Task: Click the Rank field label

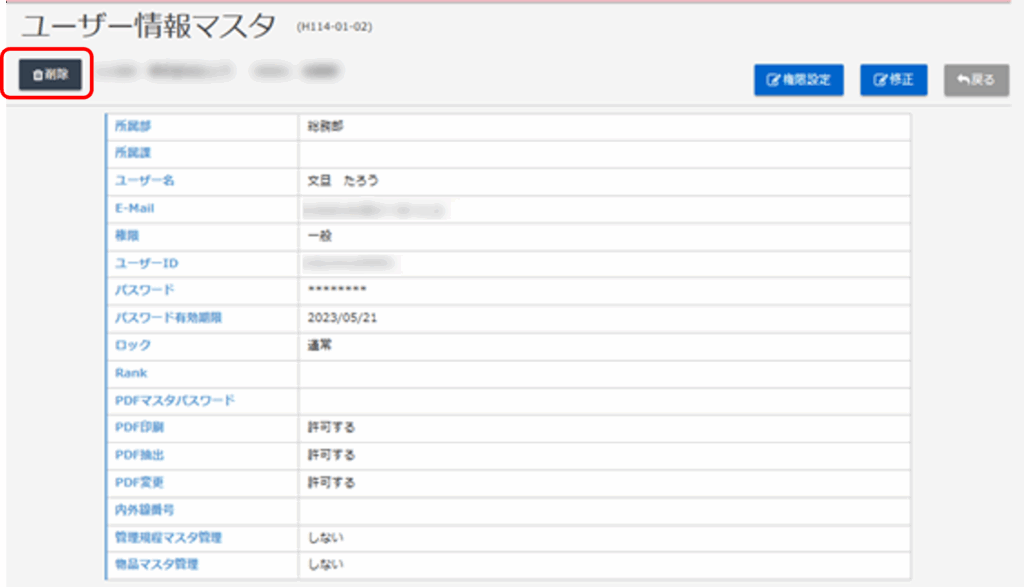Action: click(x=131, y=373)
